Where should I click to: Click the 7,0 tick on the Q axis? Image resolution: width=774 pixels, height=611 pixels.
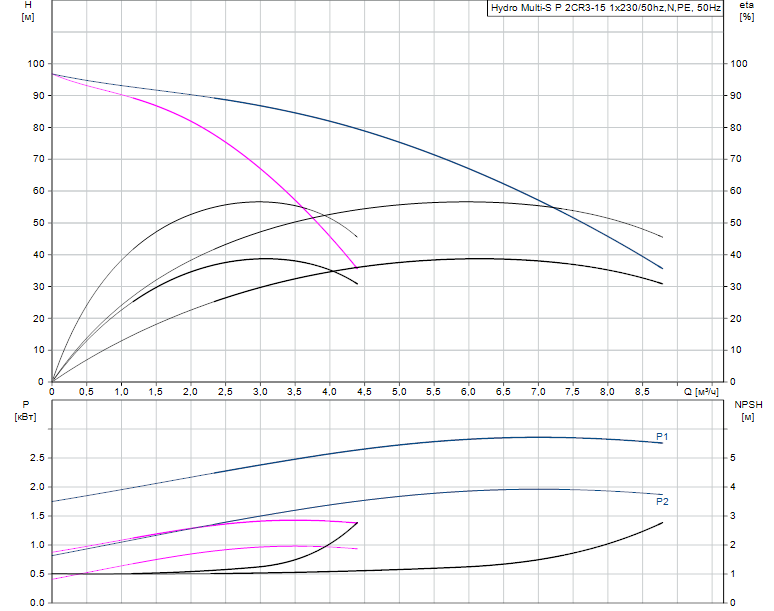(538, 392)
